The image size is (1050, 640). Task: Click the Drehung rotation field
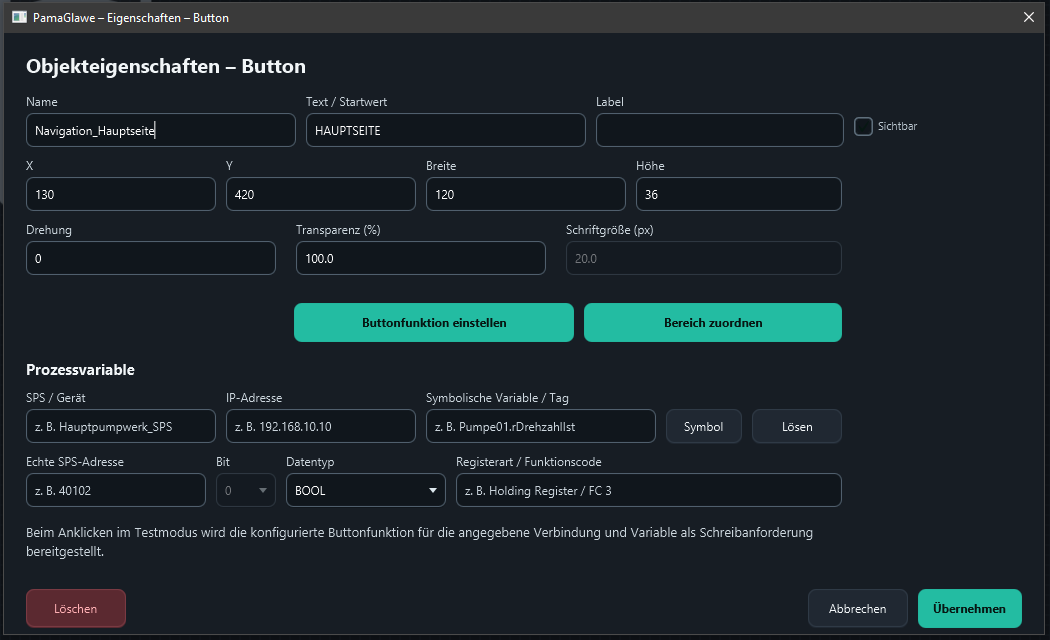click(x=151, y=258)
